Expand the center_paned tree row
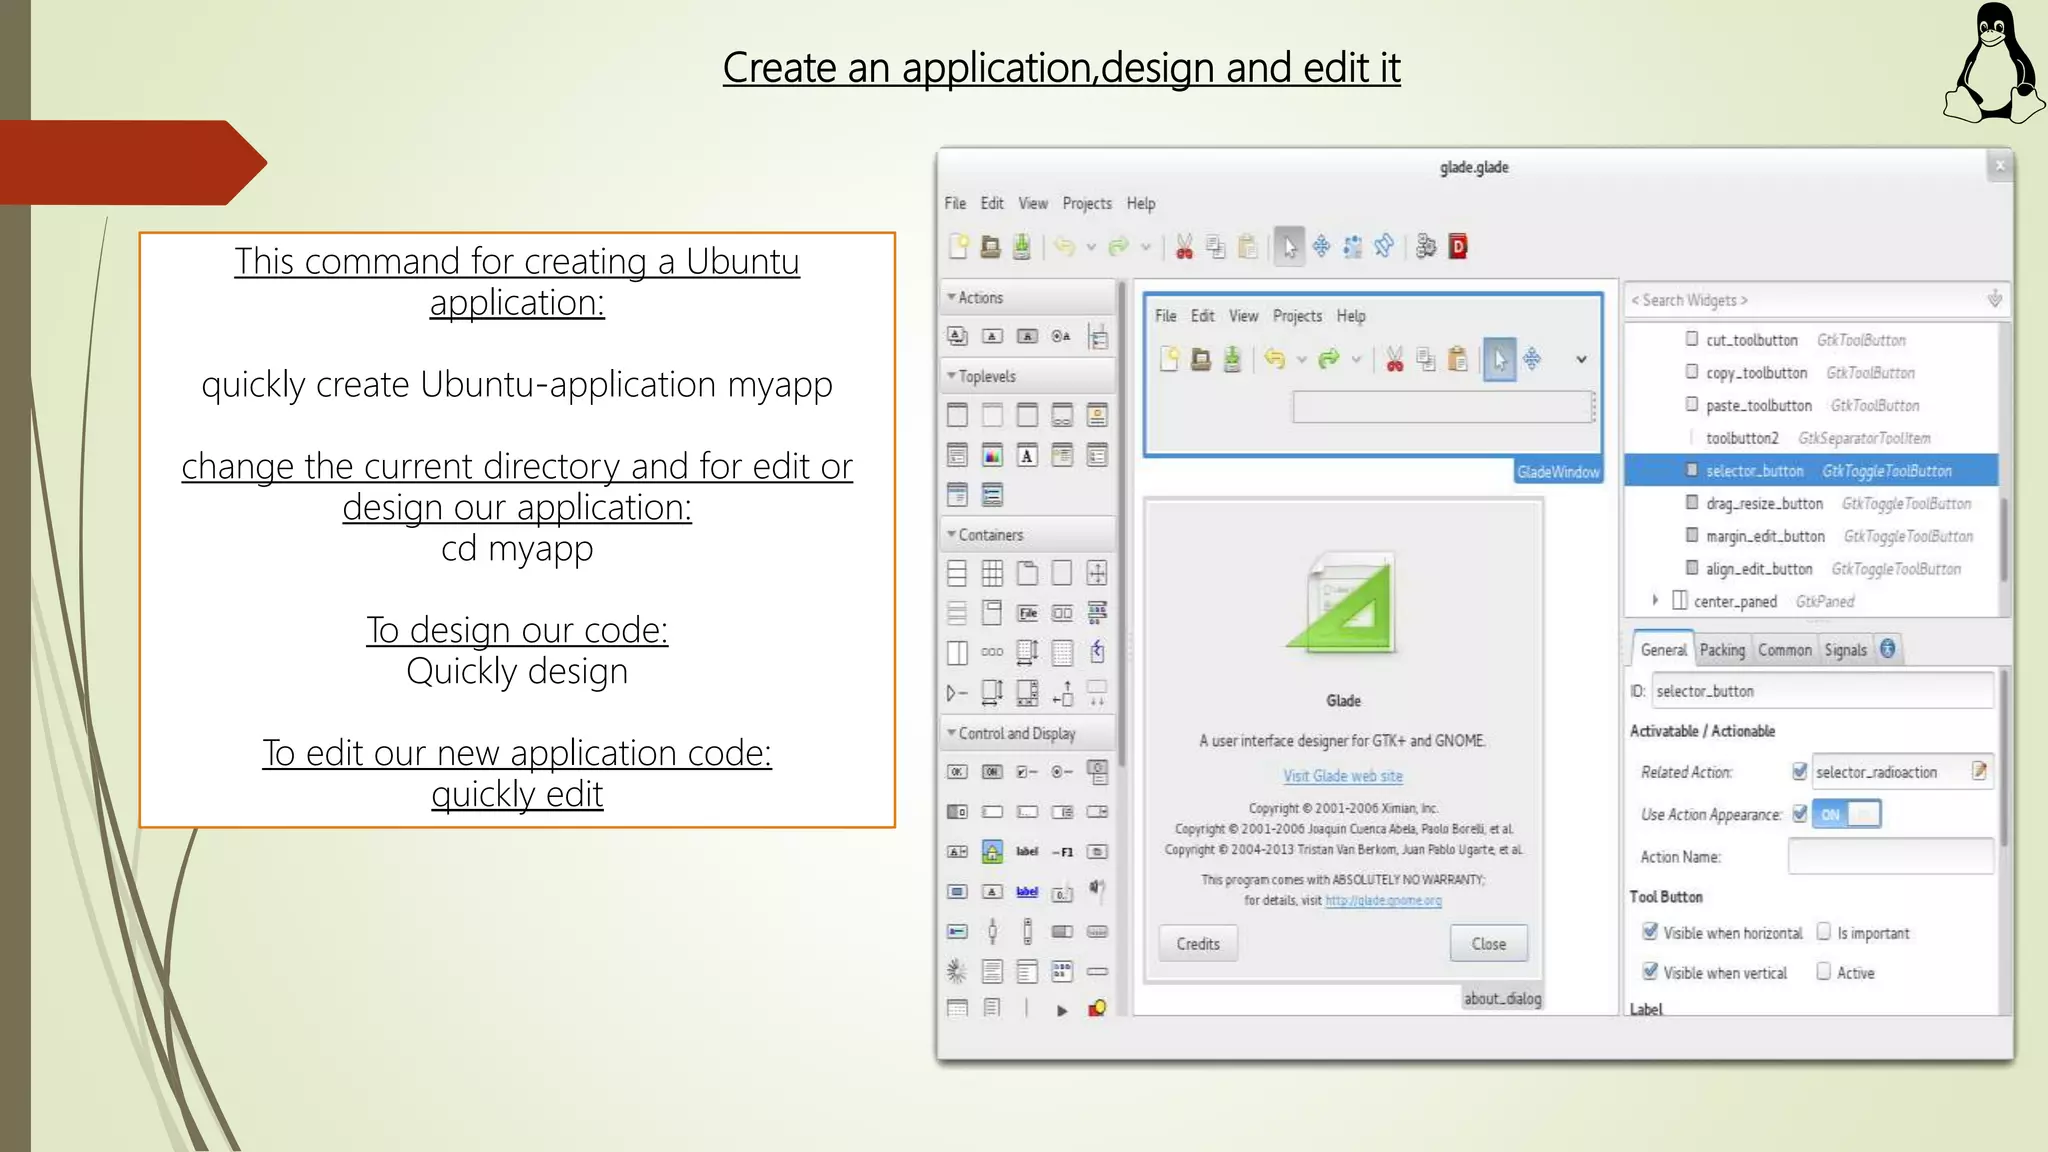Screen dimensions: 2048x1152 tap(1656, 600)
